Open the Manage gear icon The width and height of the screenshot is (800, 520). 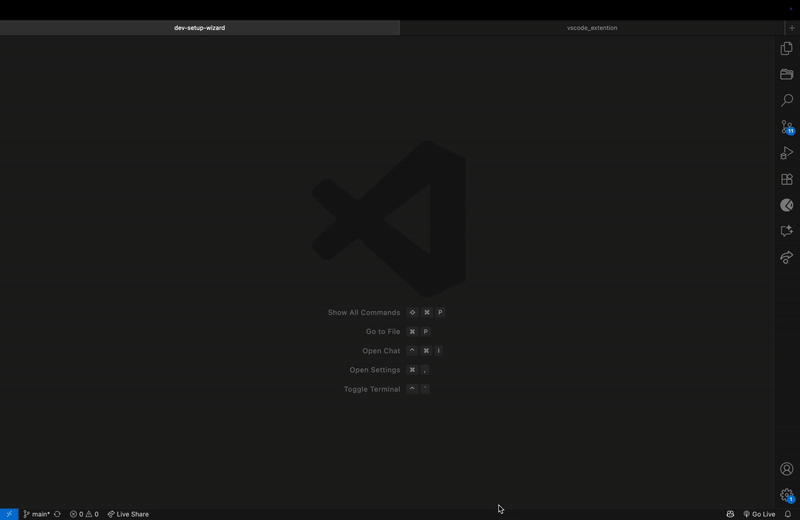[787, 495]
